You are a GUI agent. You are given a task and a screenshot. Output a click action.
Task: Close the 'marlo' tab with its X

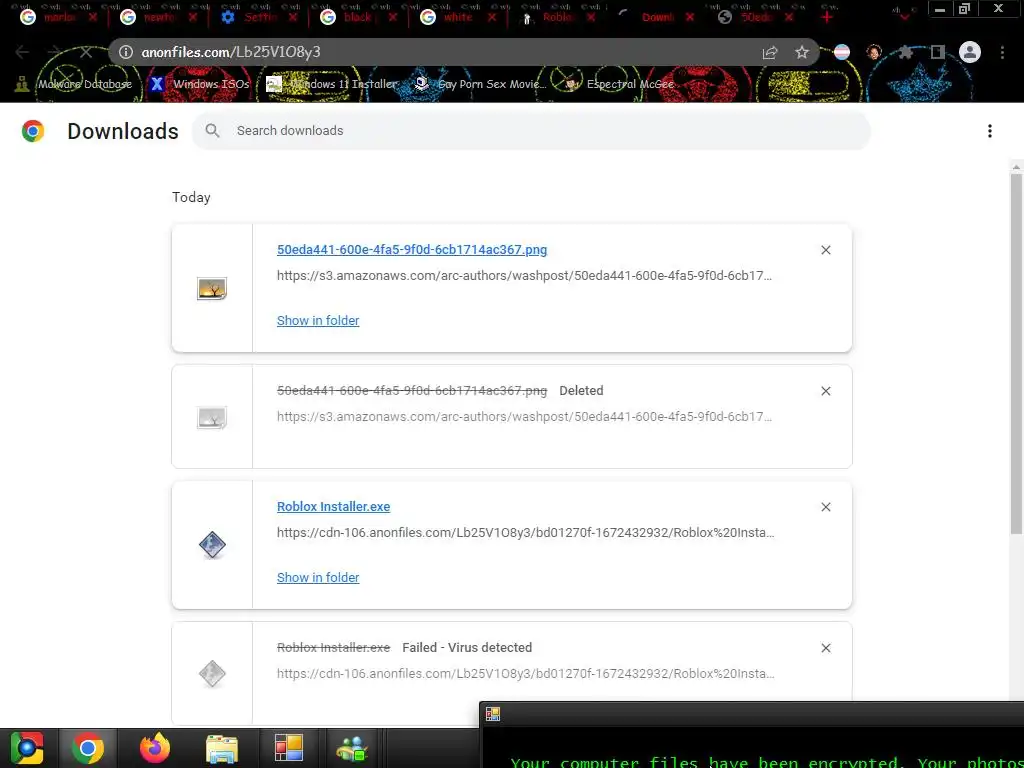[x=93, y=18]
